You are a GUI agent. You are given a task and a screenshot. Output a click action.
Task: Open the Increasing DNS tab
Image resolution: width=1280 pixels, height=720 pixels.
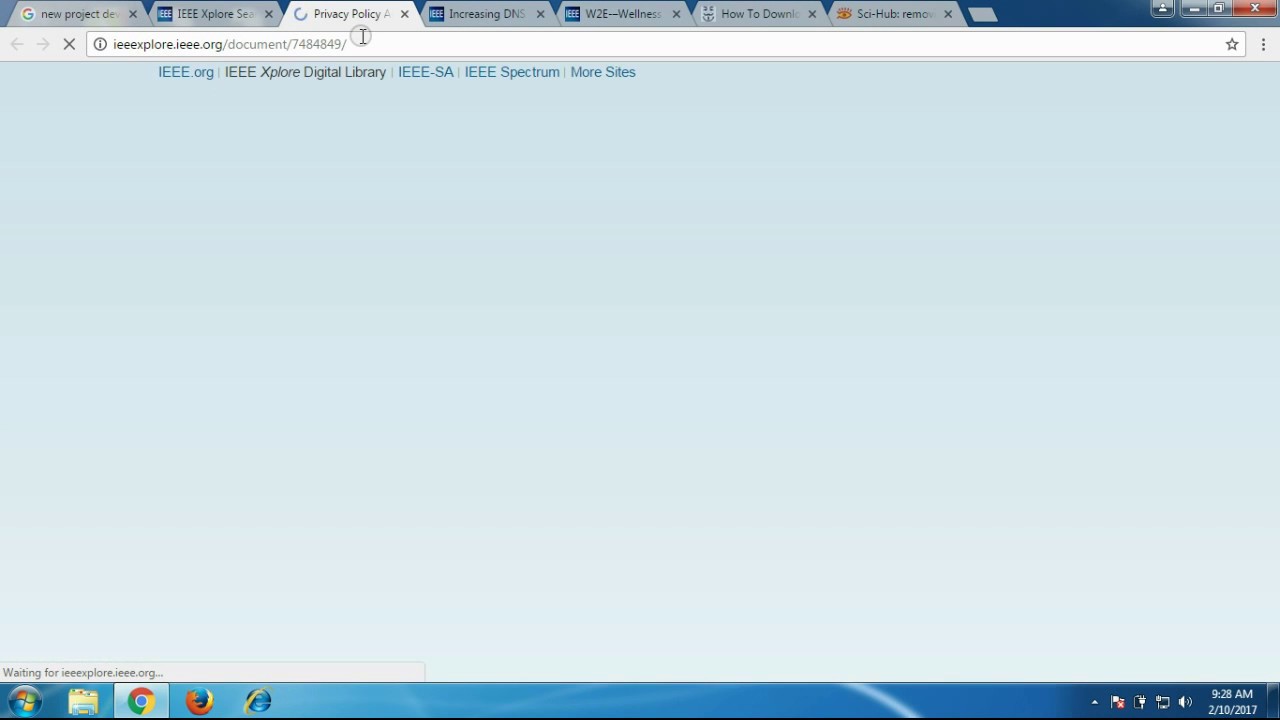pyautogui.click(x=486, y=14)
